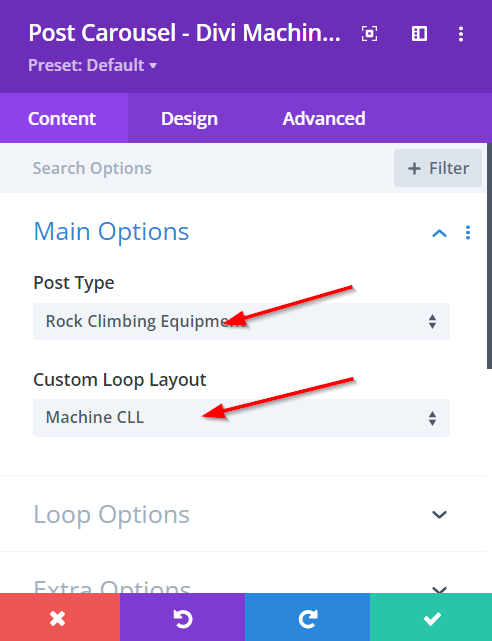Click the plus icon in Filter button
The image size is (492, 641).
(414, 168)
